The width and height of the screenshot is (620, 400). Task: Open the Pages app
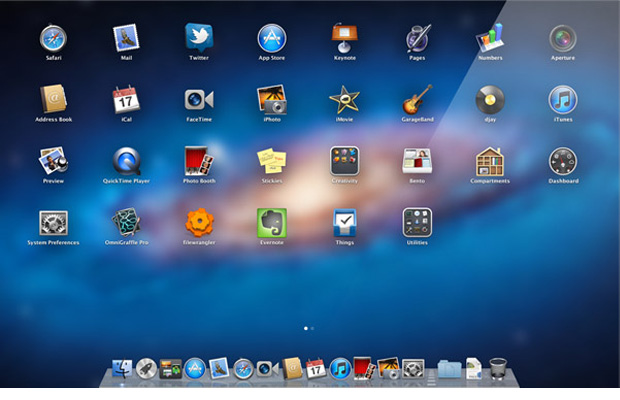[418, 38]
